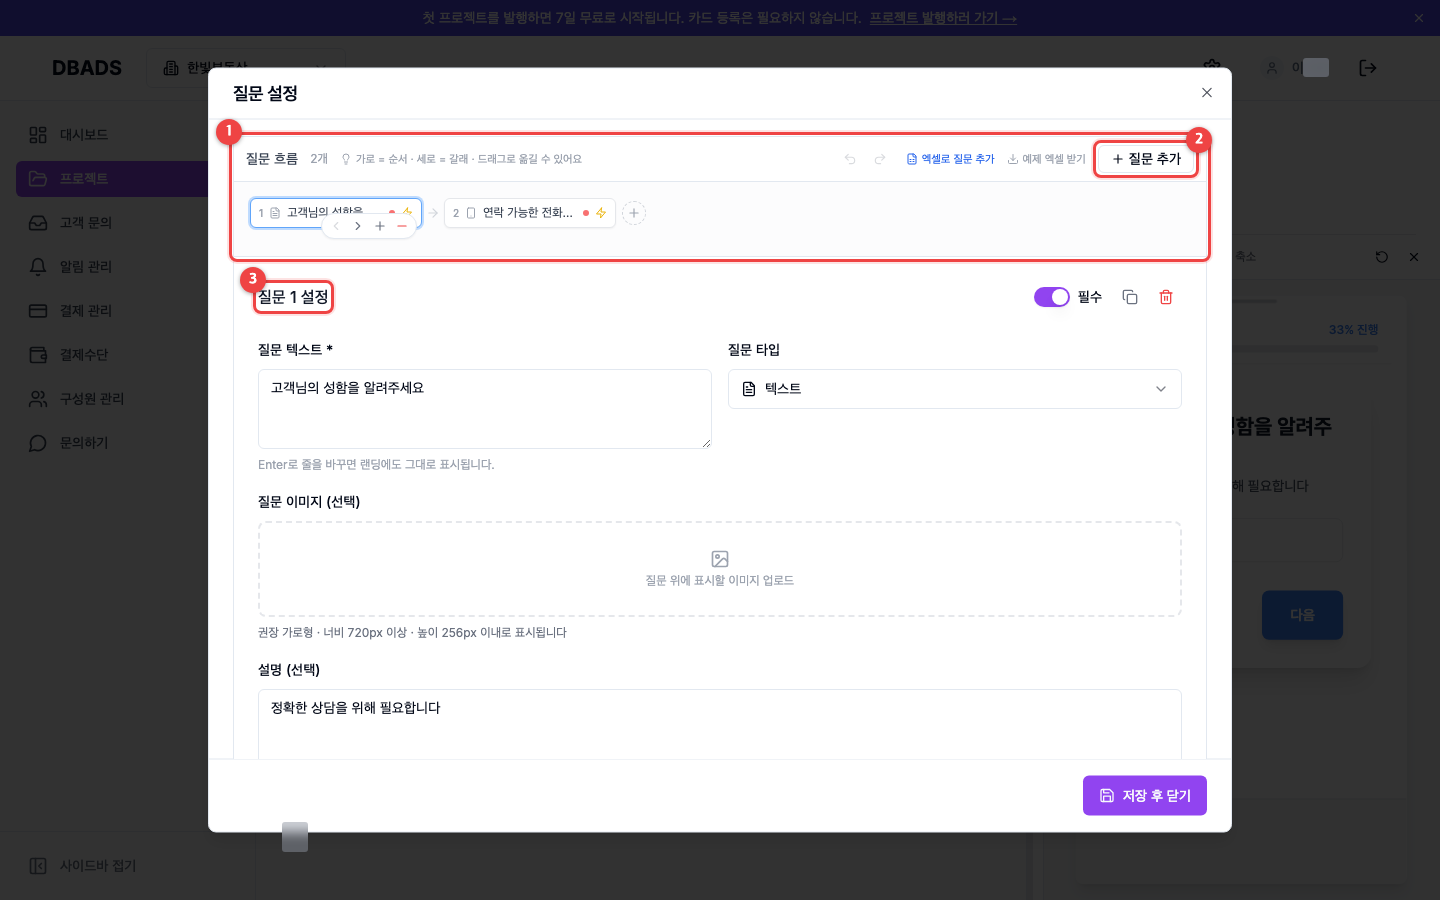
Task: Open 구성원 관리 in the sidebar
Action: 110,399
